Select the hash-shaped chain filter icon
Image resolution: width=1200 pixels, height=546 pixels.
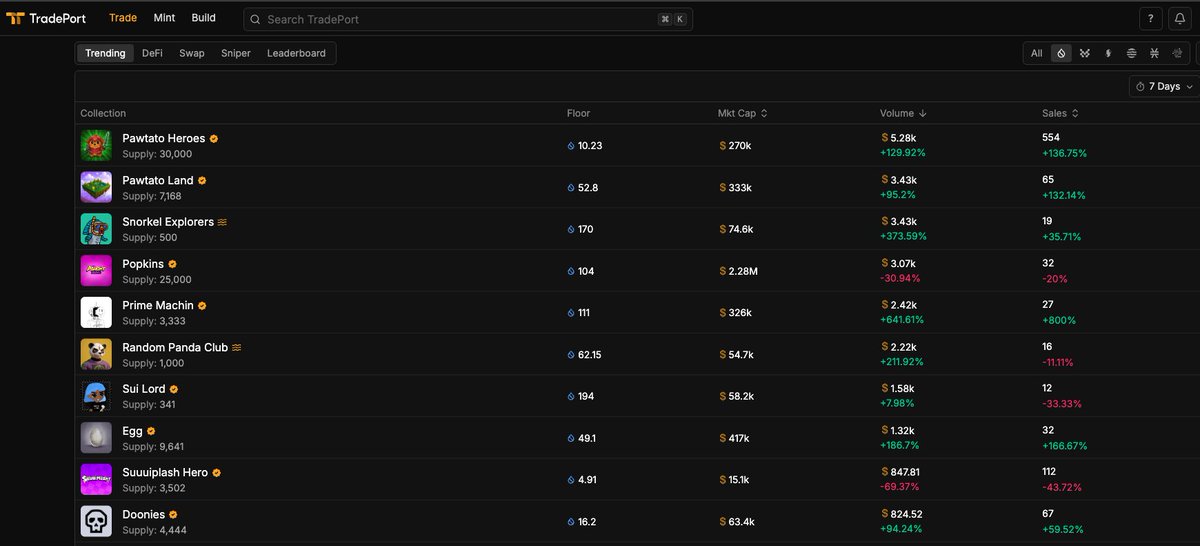(x=1154, y=53)
